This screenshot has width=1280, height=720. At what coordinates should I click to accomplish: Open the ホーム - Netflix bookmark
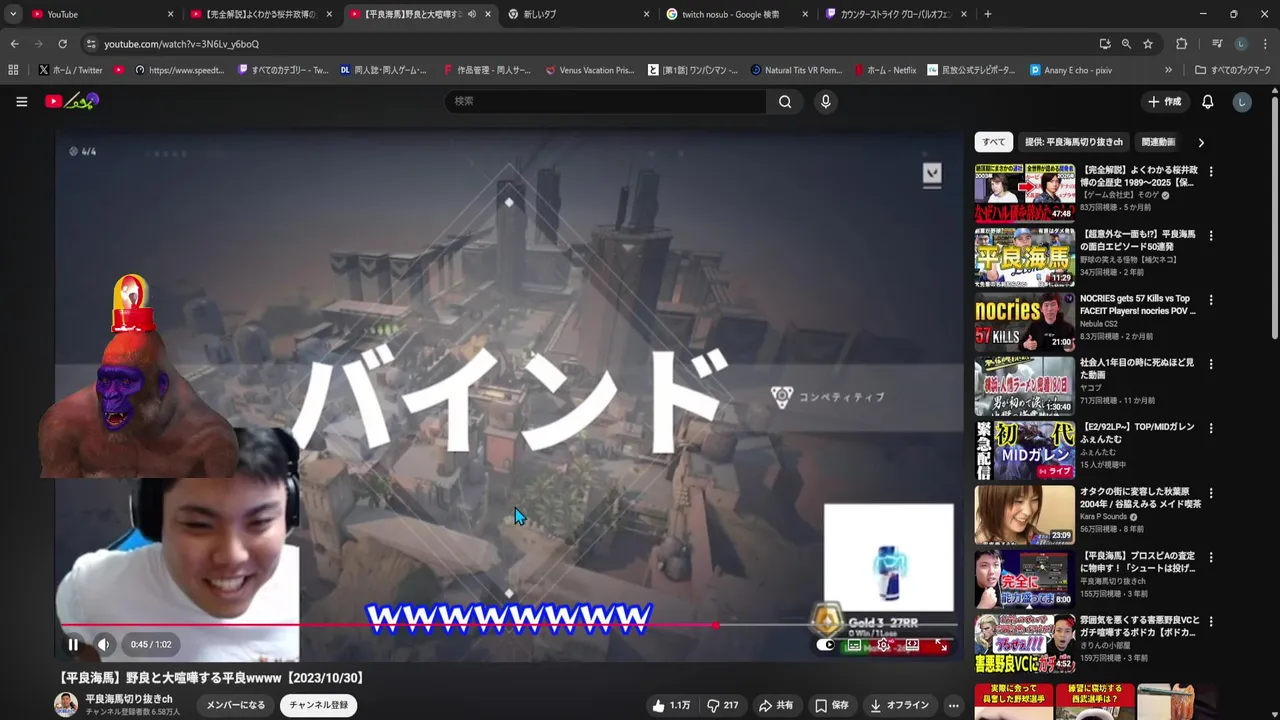pyautogui.click(x=883, y=70)
